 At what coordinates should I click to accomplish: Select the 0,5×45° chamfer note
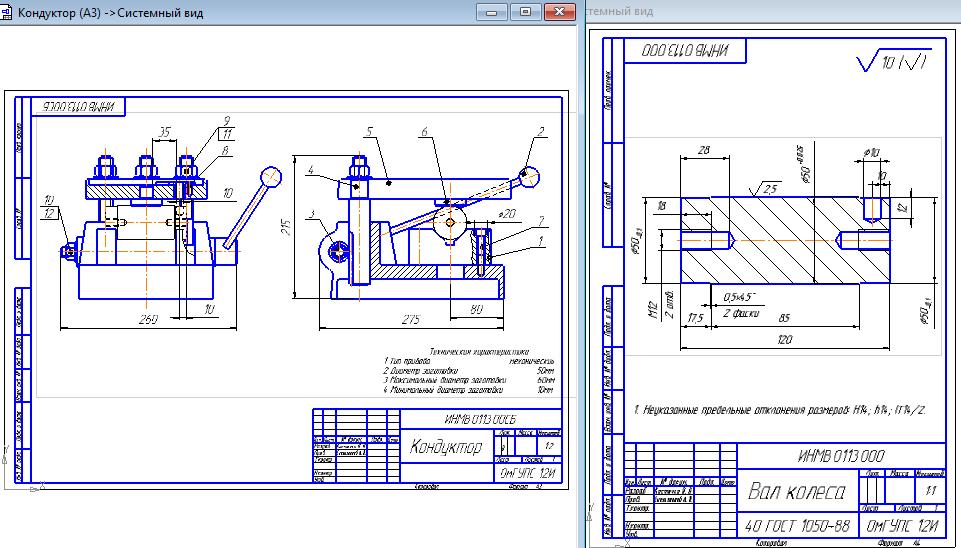739,297
